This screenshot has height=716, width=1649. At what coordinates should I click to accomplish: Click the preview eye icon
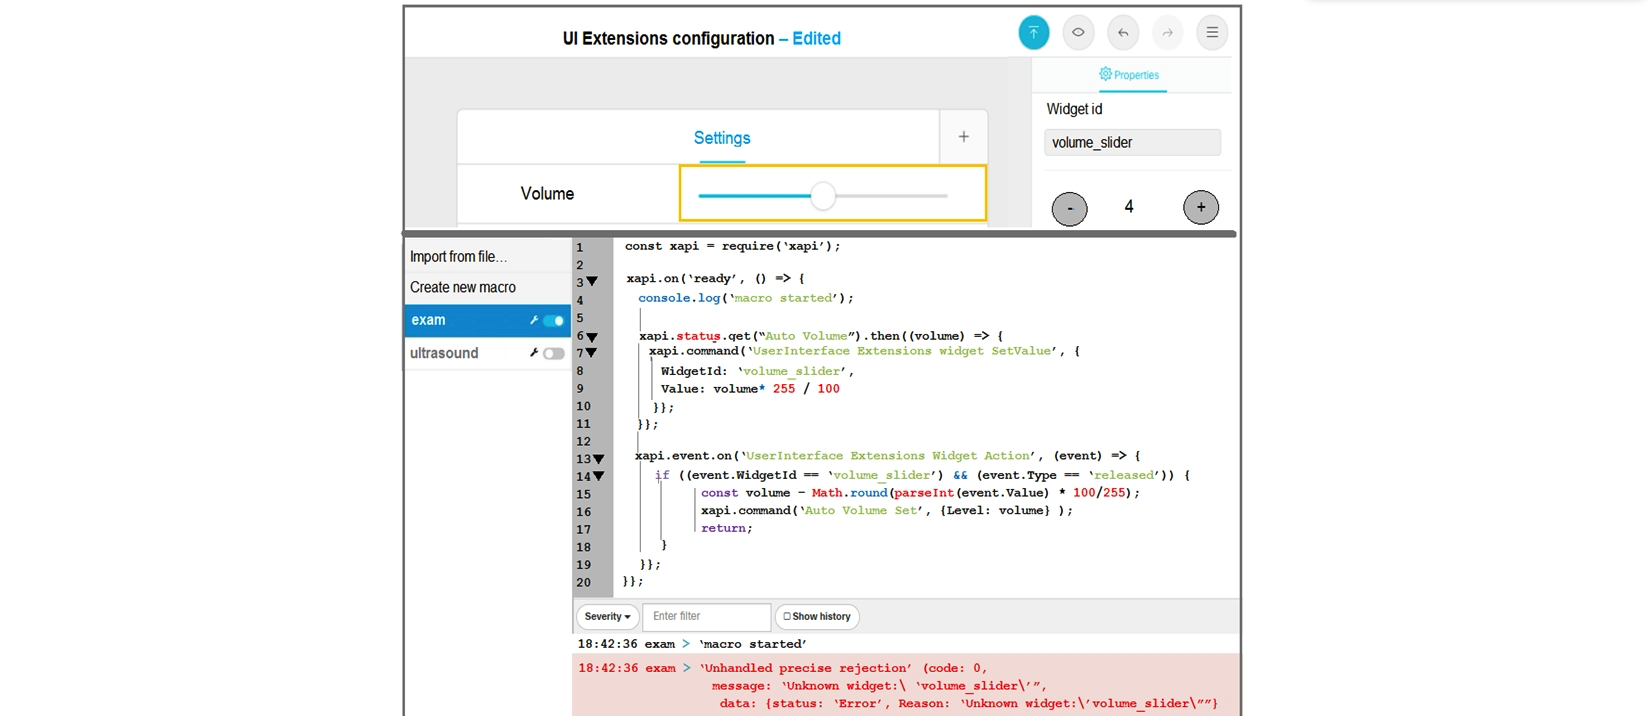[x=1078, y=32]
